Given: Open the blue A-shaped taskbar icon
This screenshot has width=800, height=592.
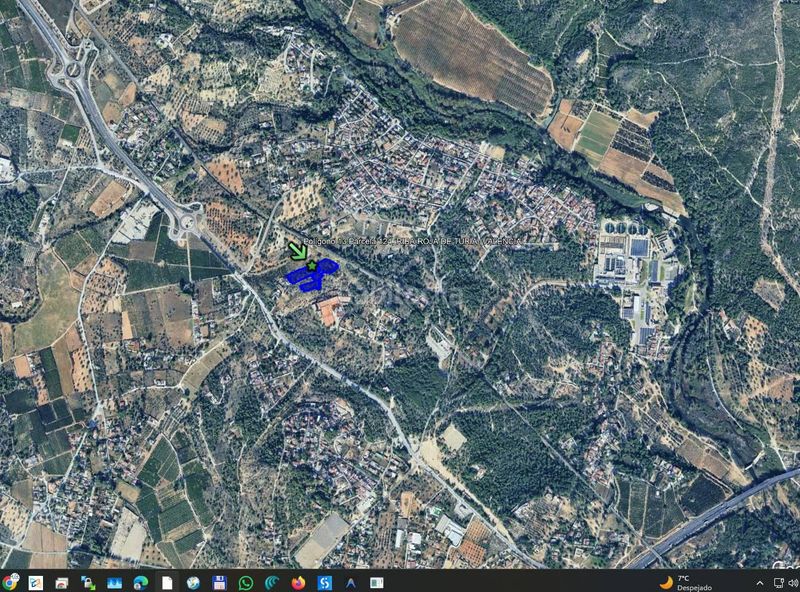Looking at the screenshot, I should click(351, 582).
